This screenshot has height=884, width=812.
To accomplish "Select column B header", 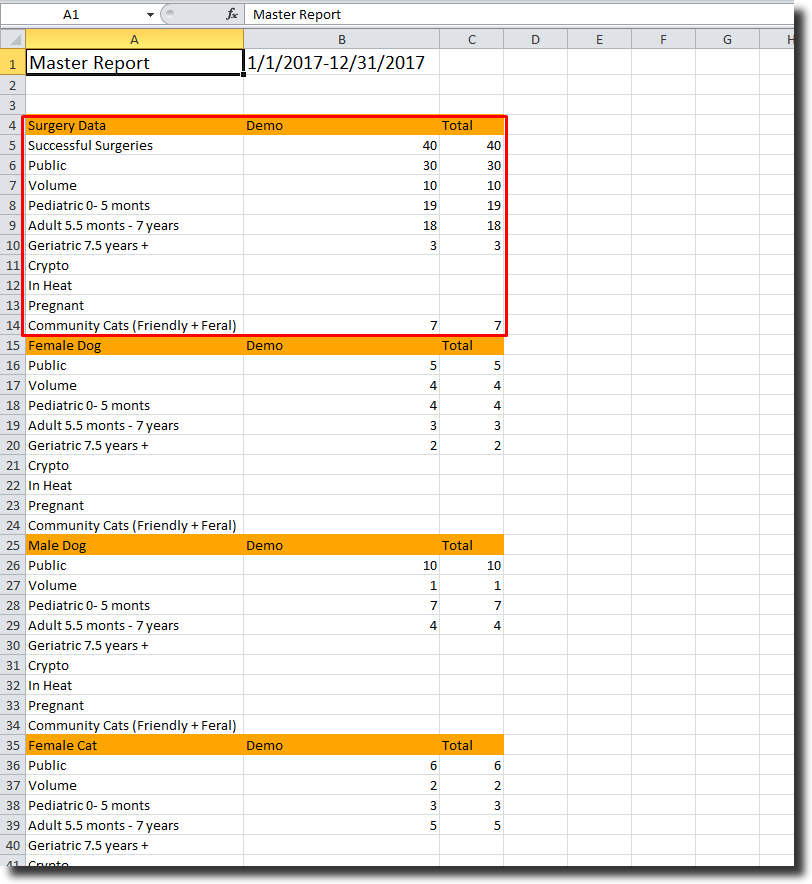I will 341,40.
